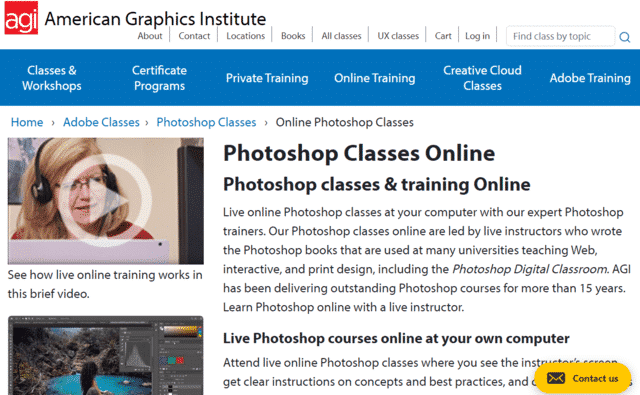640x395 pixels.
Task: Click the Photoshop Classes Online heading
Action: [359, 153]
